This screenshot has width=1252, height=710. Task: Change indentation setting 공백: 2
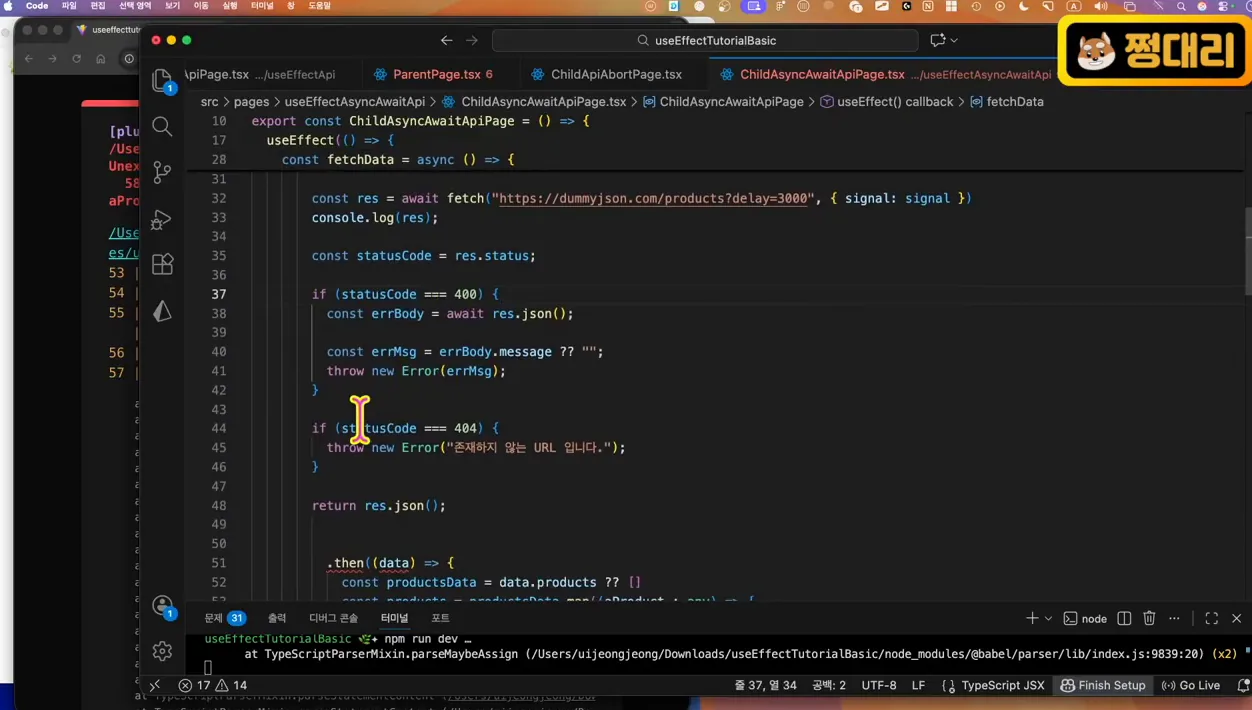pos(828,685)
